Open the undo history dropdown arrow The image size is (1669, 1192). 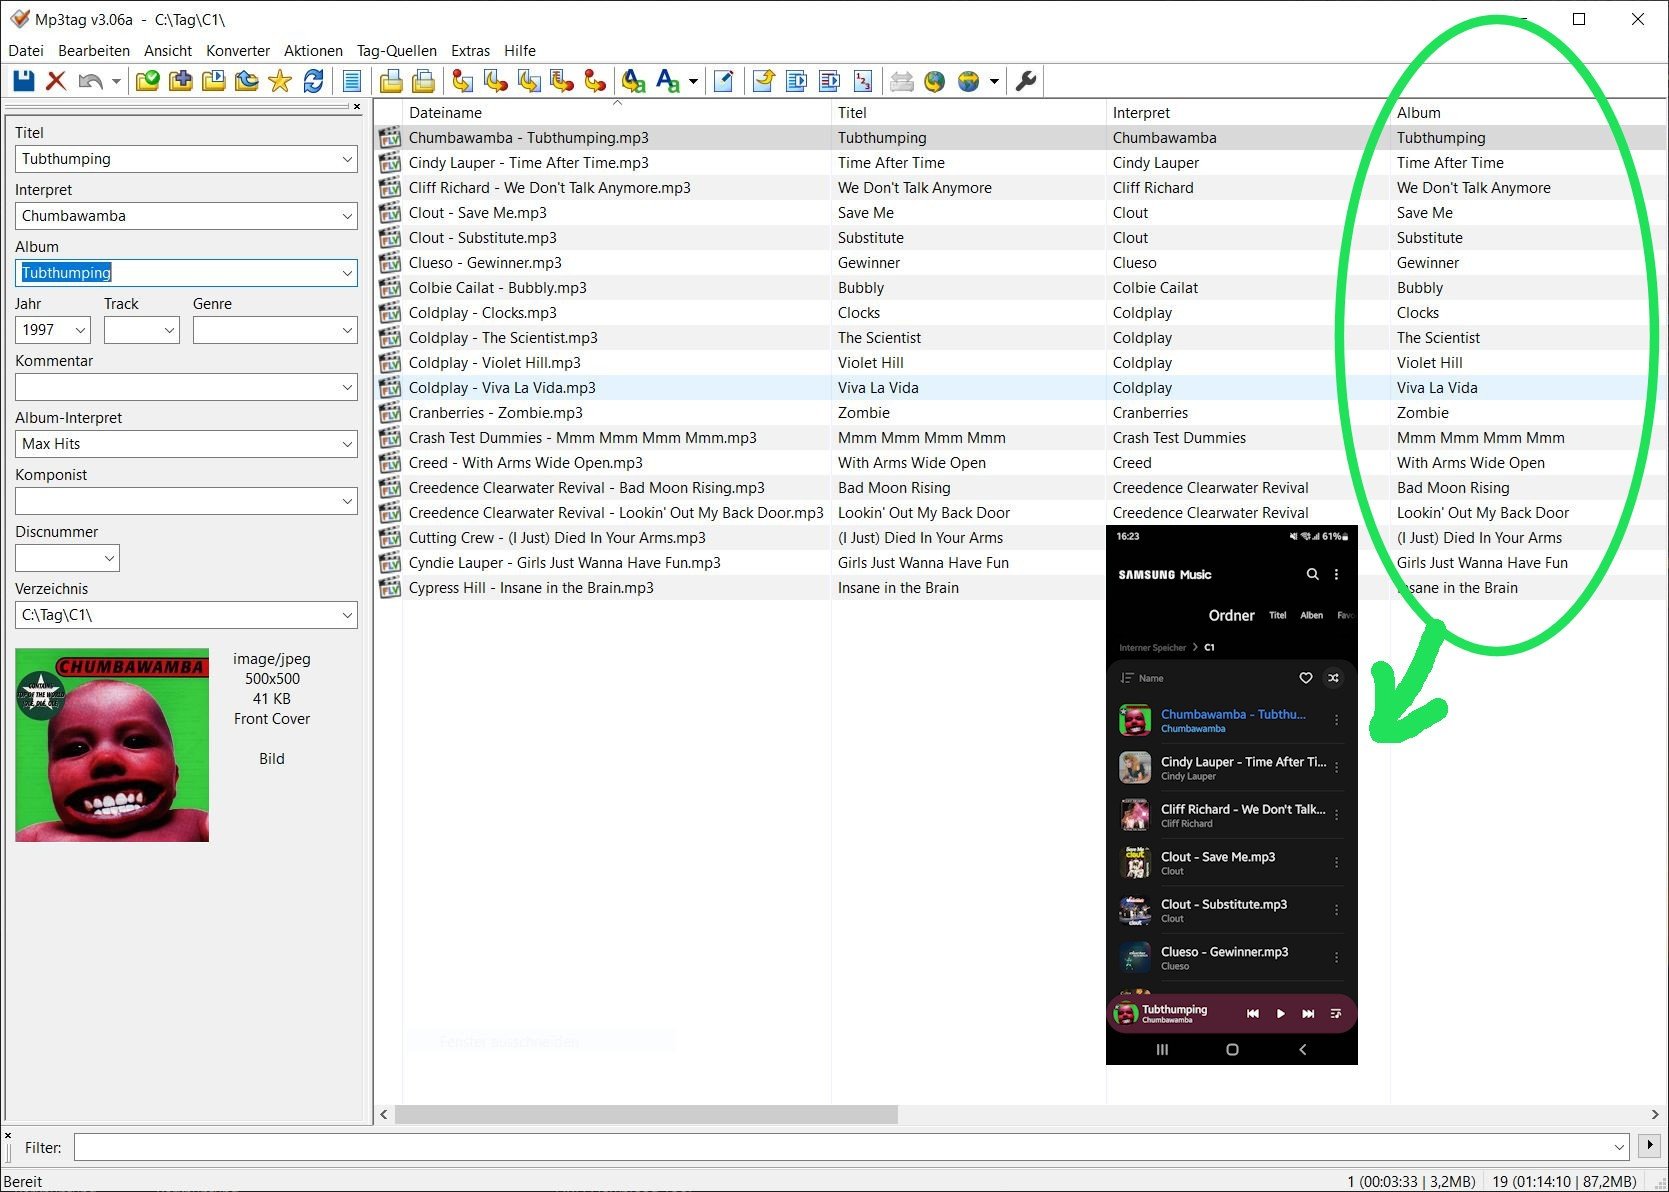click(116, 81)
